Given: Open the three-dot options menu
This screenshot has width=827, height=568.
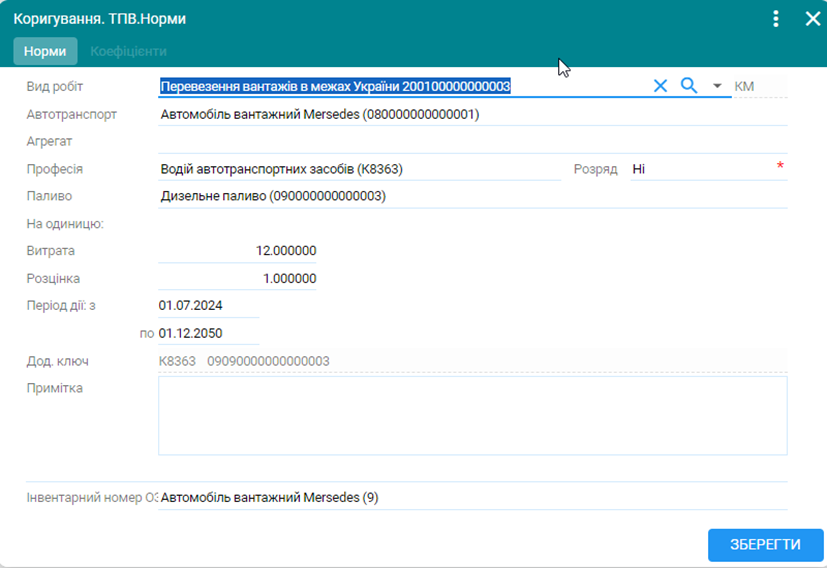Looking at the screenshot, I should click(776, 19).
